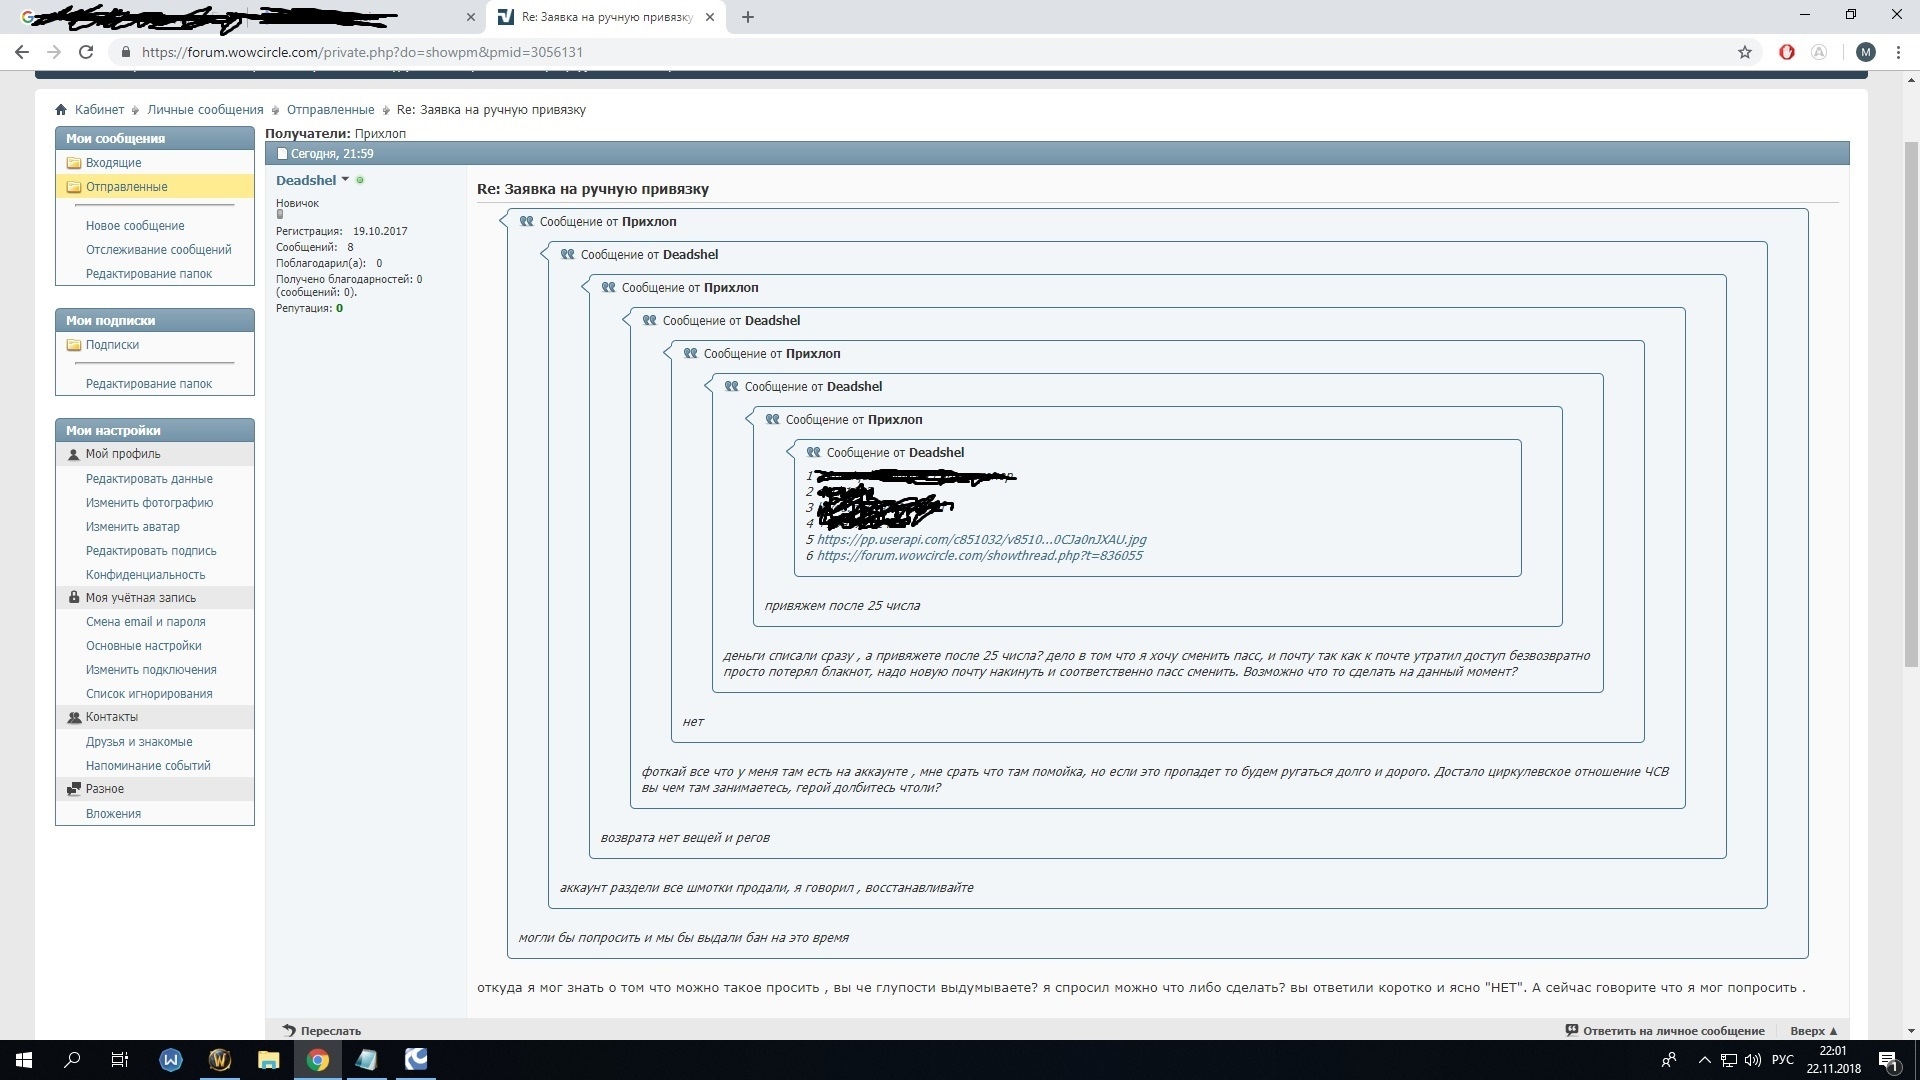Open Подписки in Мои подписки
1920x1080 pixels.
click(112, 345)
